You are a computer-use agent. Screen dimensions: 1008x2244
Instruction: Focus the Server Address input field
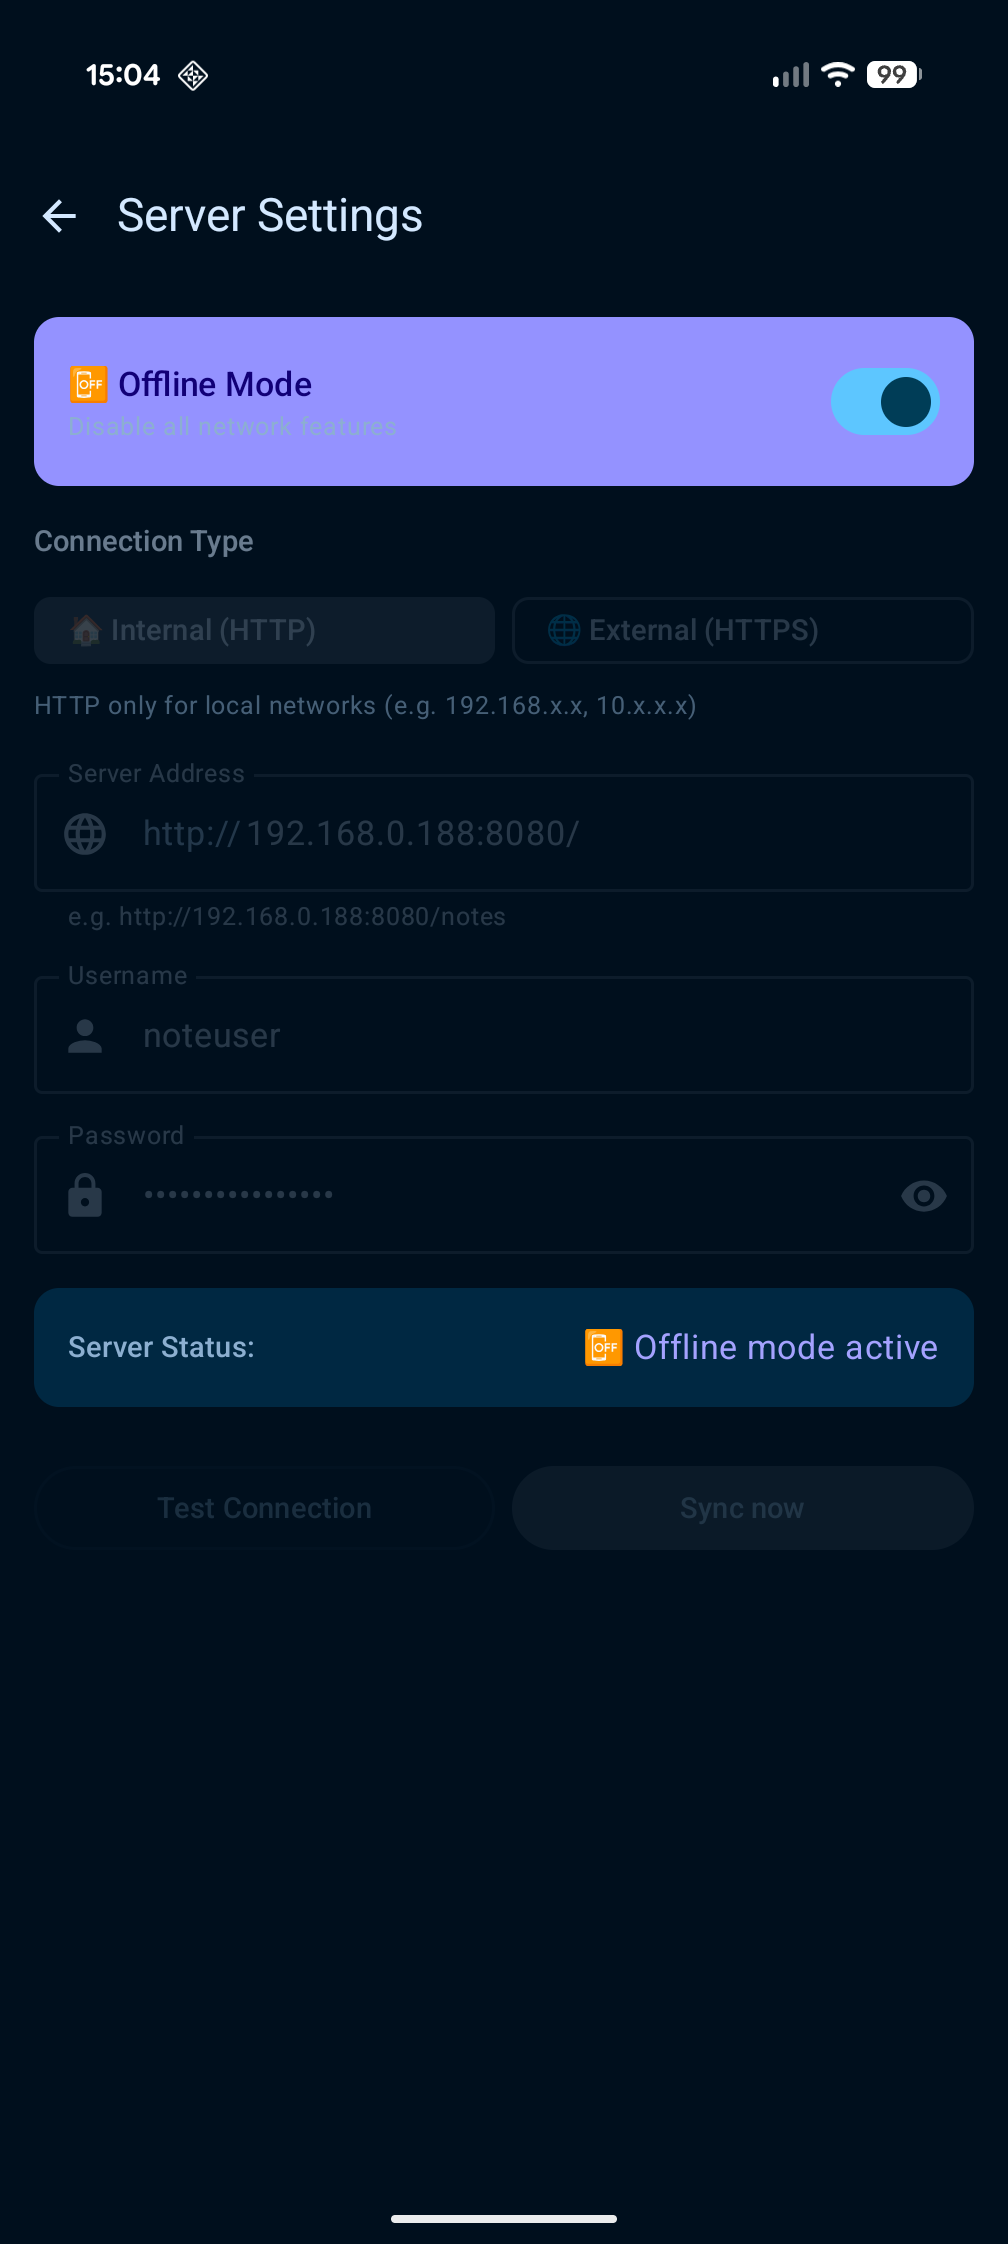504,833
